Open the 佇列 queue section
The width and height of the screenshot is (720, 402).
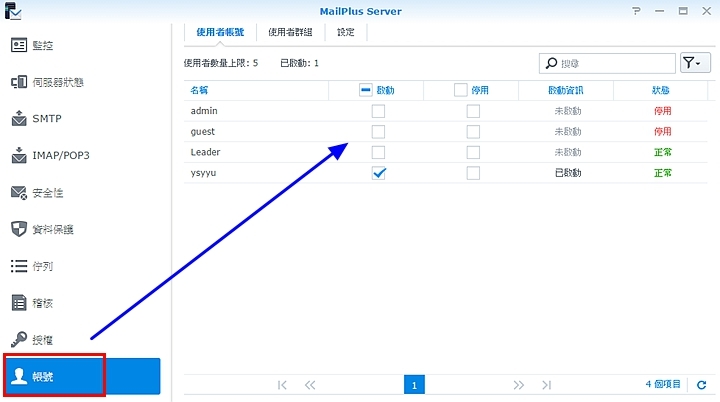32,266
